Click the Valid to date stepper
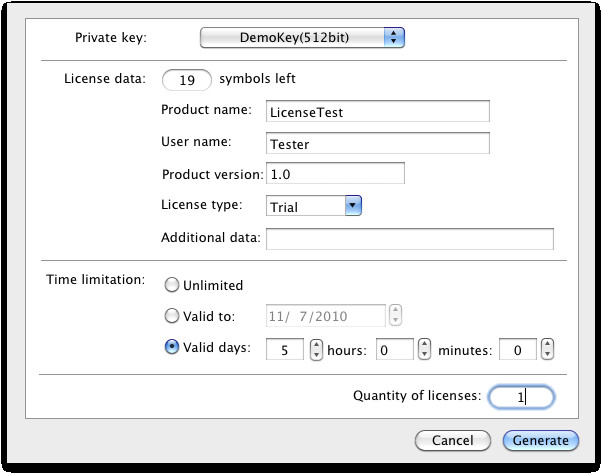The height and width of the screenshot is (474, 602). (395, 315)
